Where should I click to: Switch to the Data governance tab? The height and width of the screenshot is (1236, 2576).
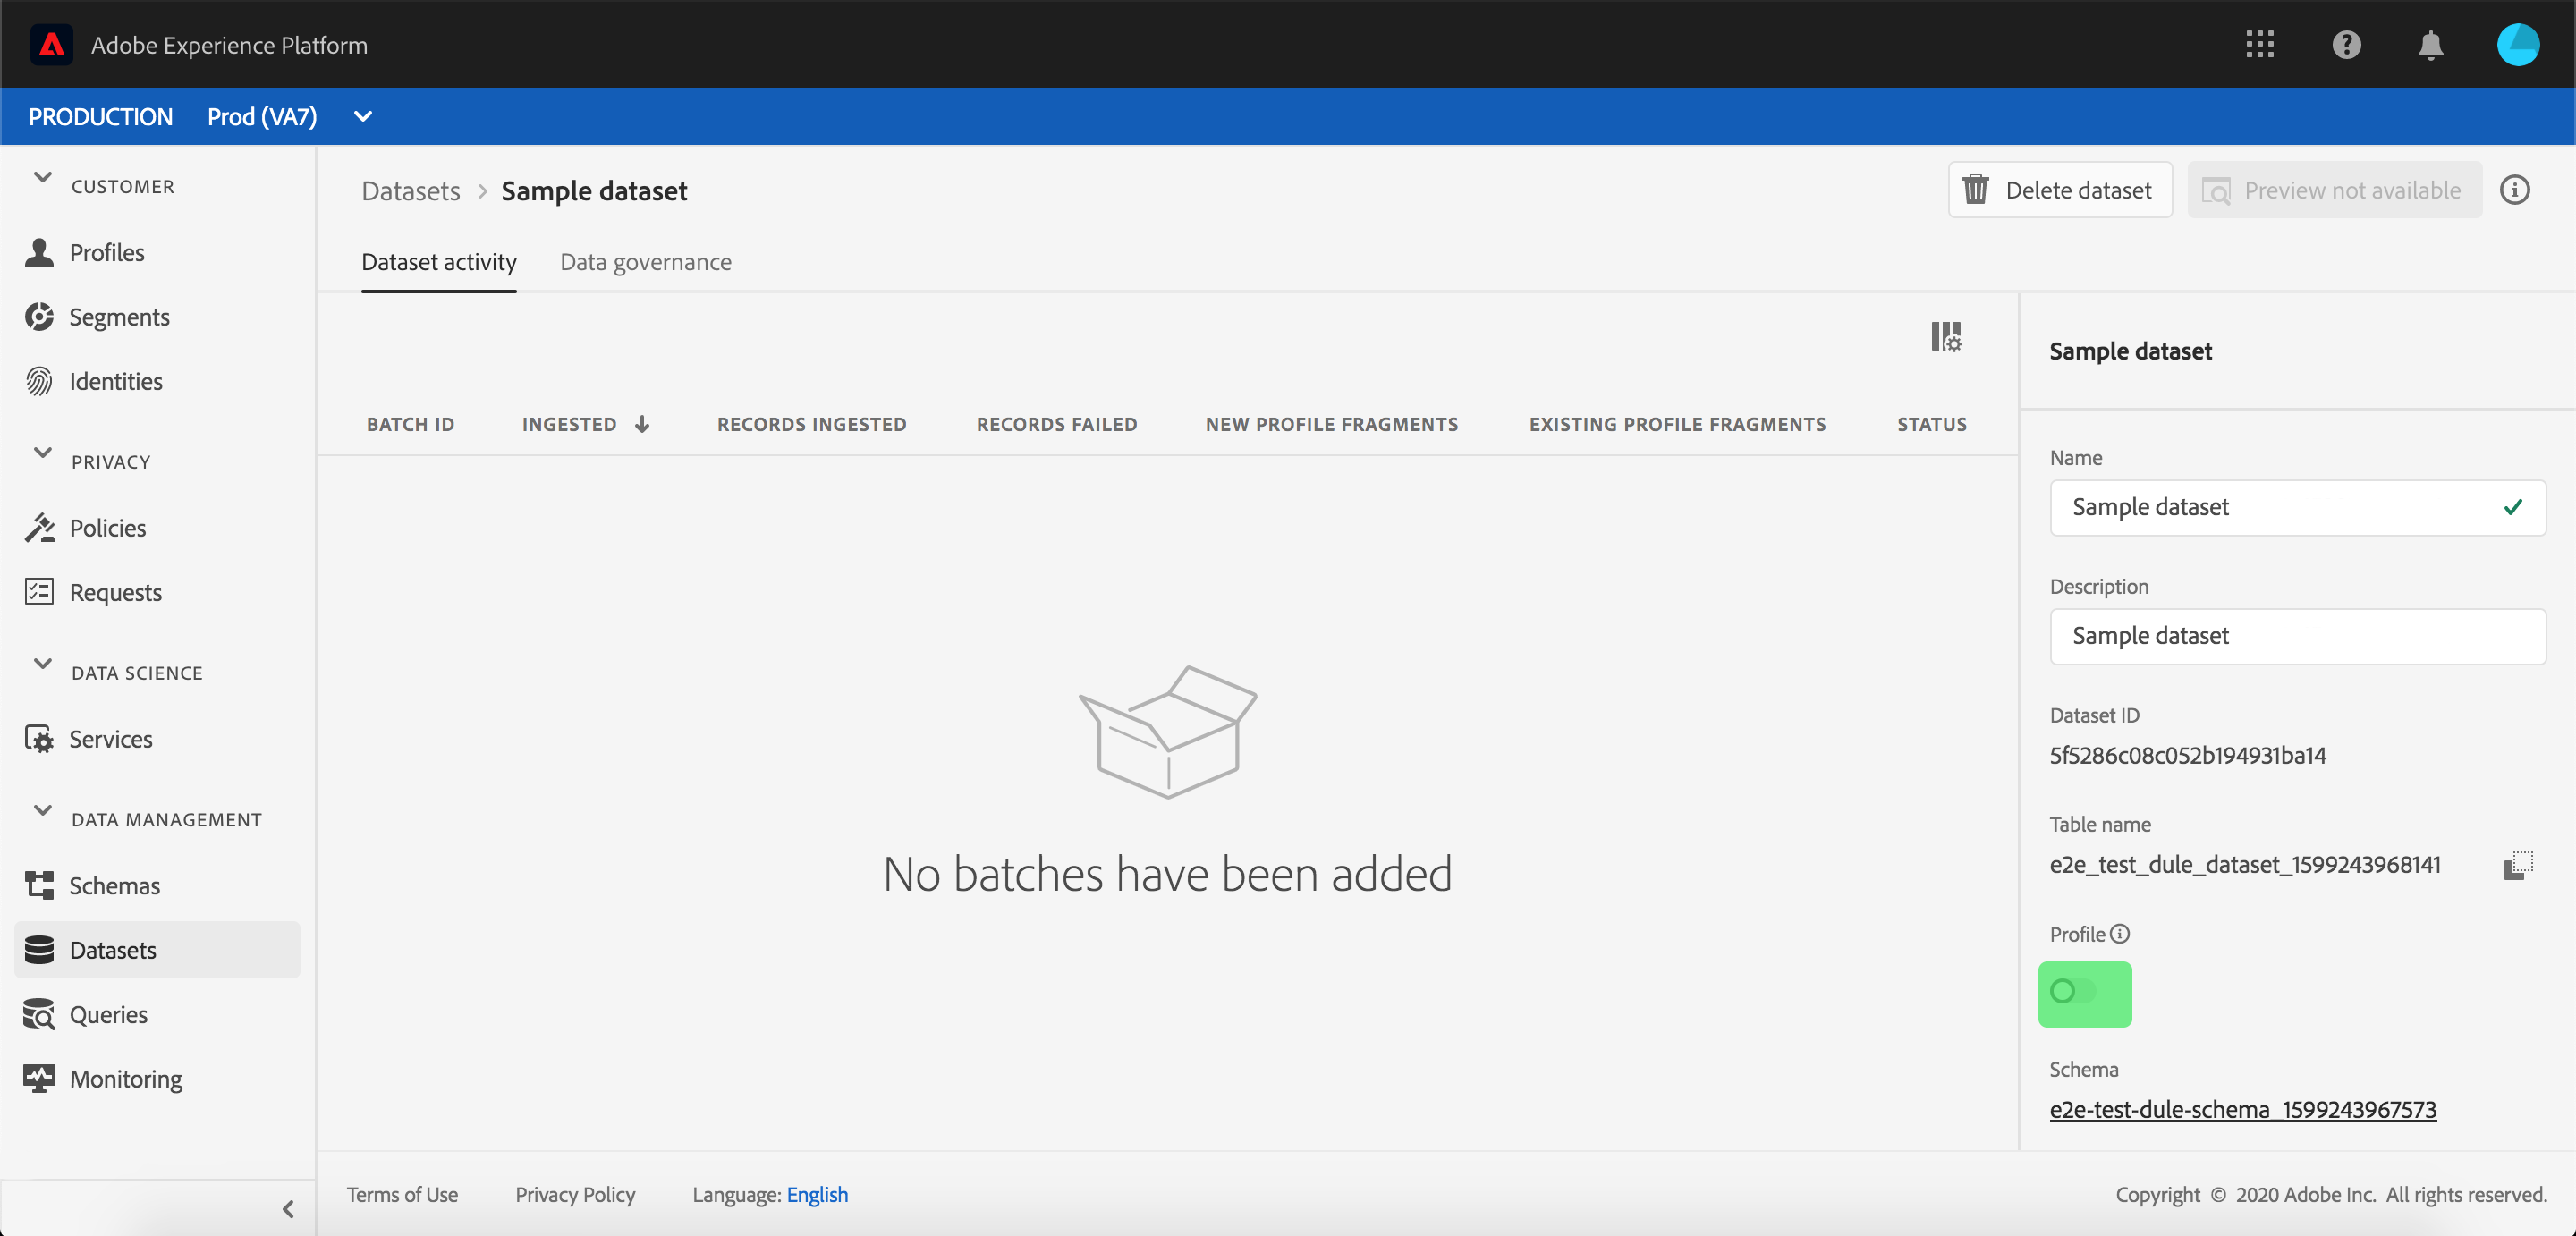click(x=645, y=262)
